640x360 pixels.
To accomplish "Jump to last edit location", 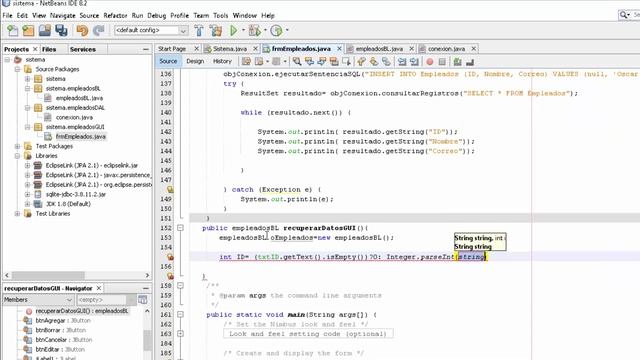I will click(x=246, y=62).
